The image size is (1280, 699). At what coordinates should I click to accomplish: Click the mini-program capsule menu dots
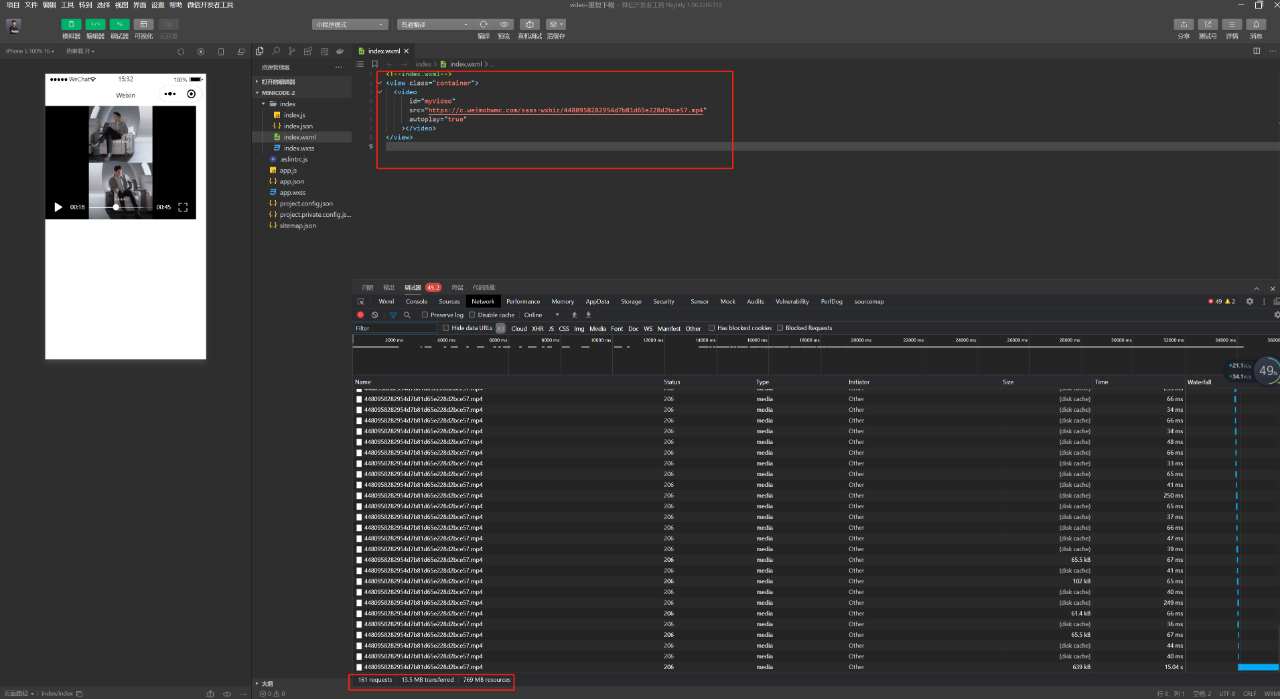tap(170, 94)
